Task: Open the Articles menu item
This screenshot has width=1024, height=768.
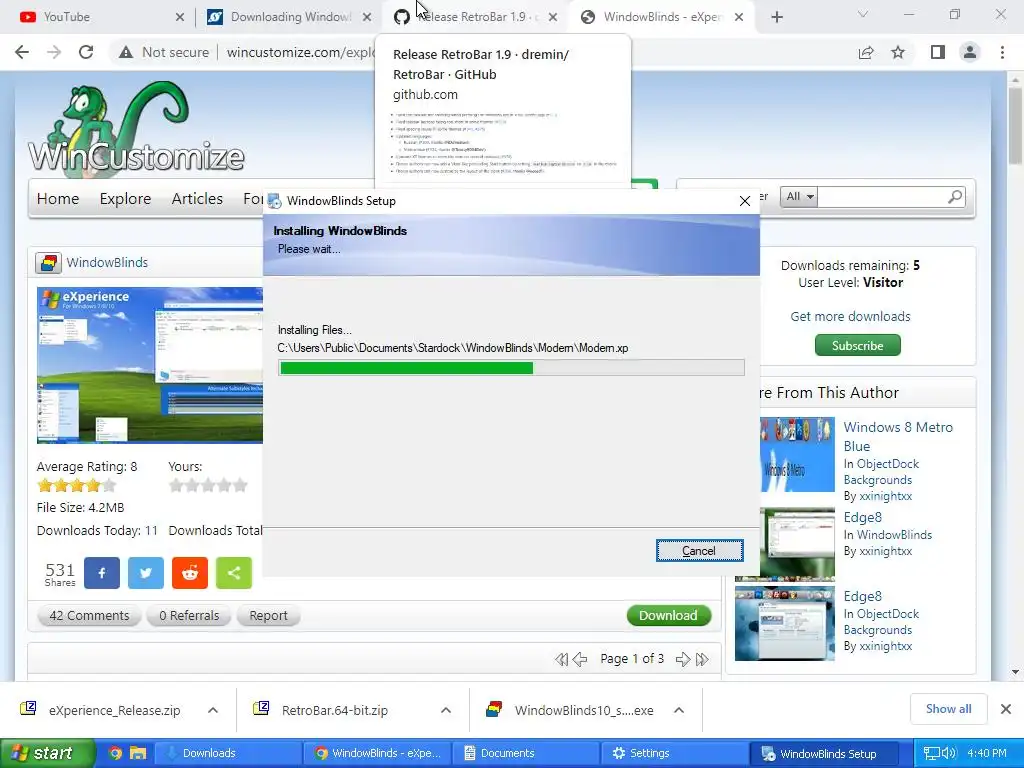Action: click(197, 199)
